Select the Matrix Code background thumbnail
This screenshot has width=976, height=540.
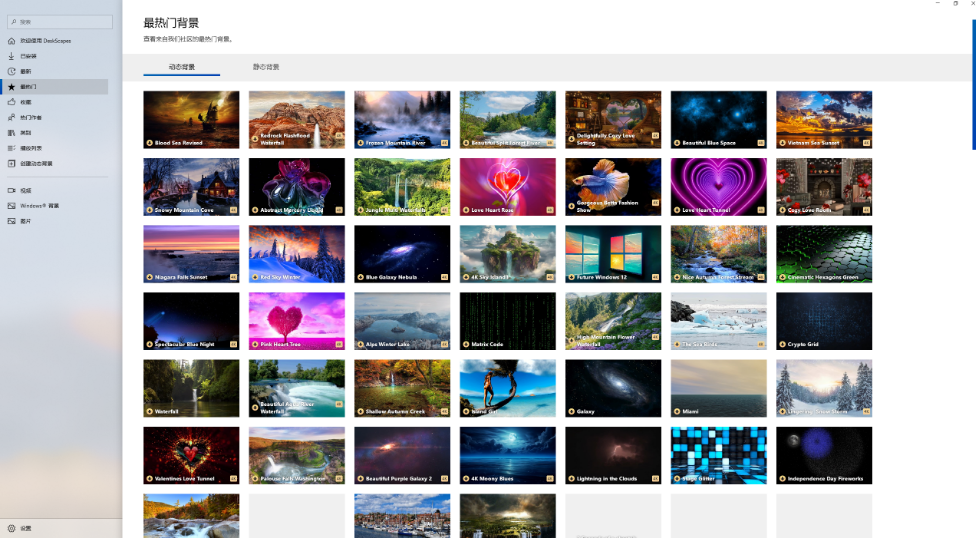[x=507, y=320]
